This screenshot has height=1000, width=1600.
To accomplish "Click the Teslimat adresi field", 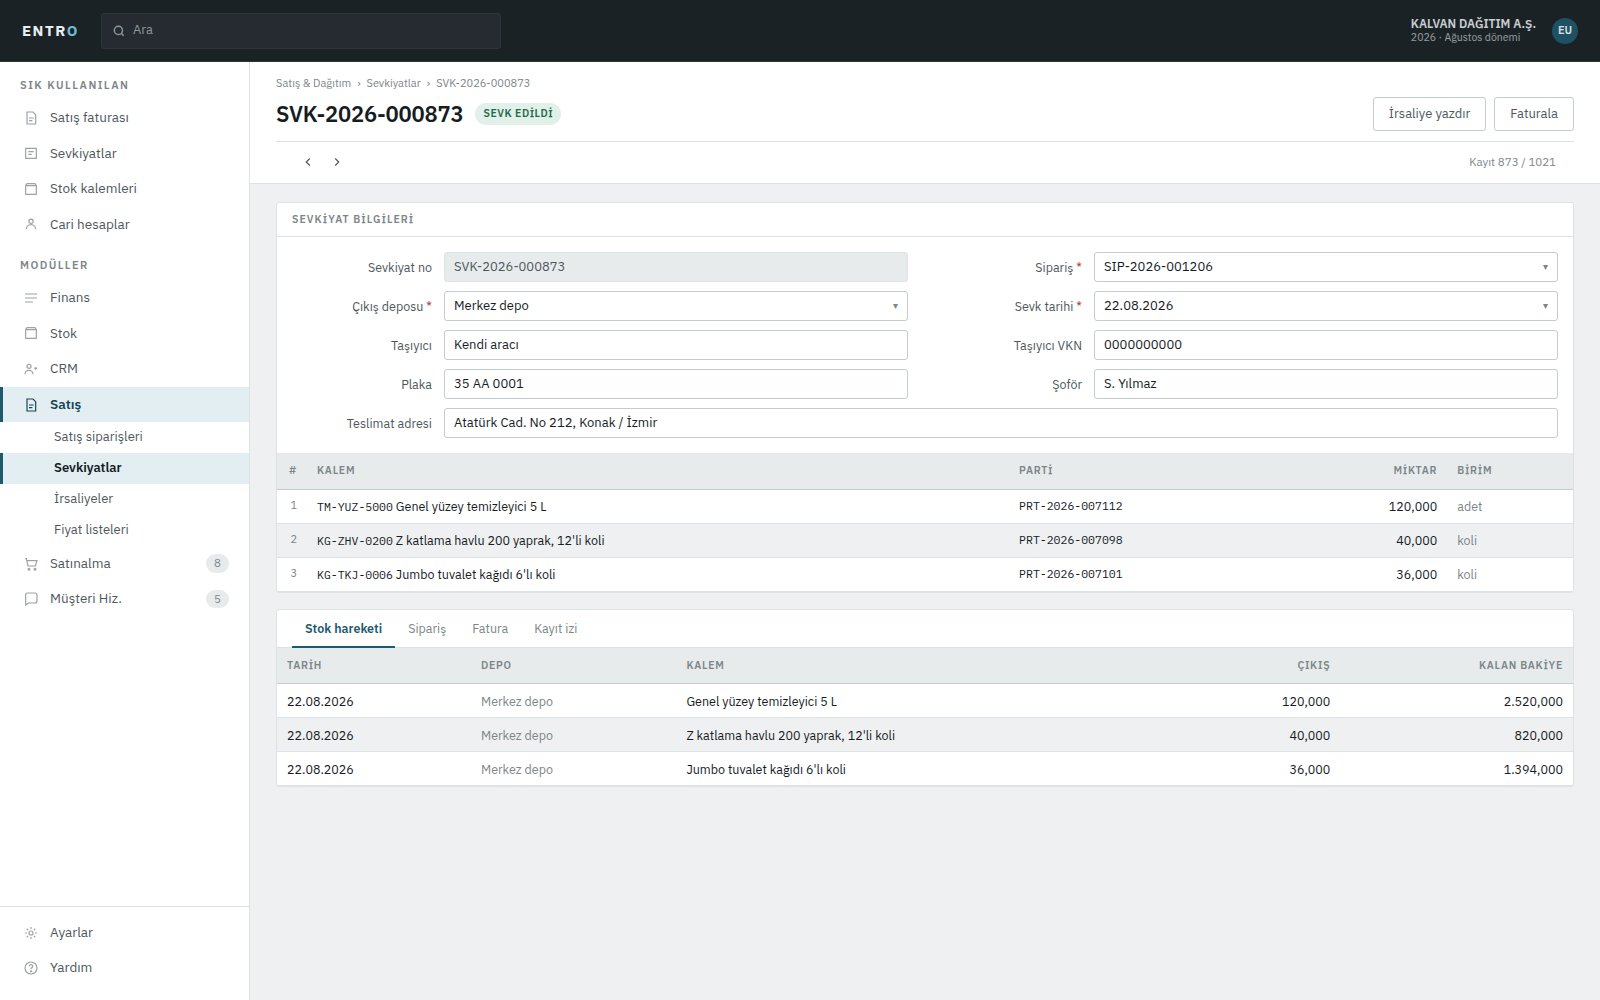I will (1000, 423).
